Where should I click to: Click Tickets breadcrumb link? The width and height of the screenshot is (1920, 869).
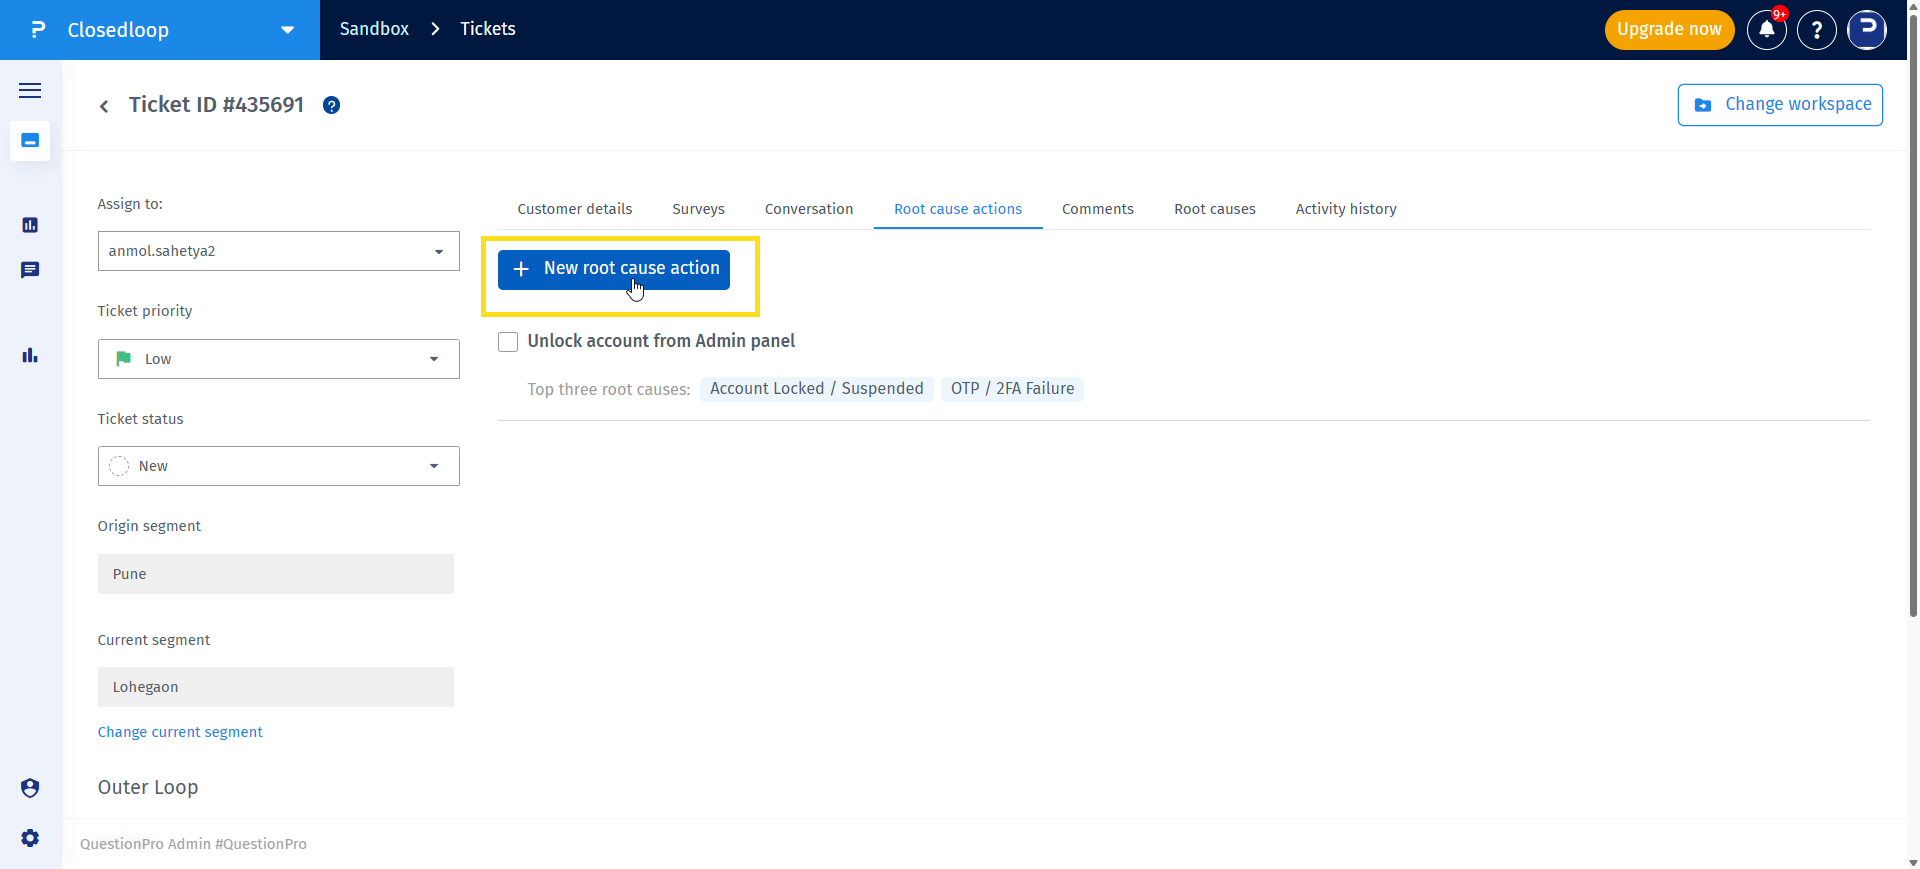coord(488,29)
